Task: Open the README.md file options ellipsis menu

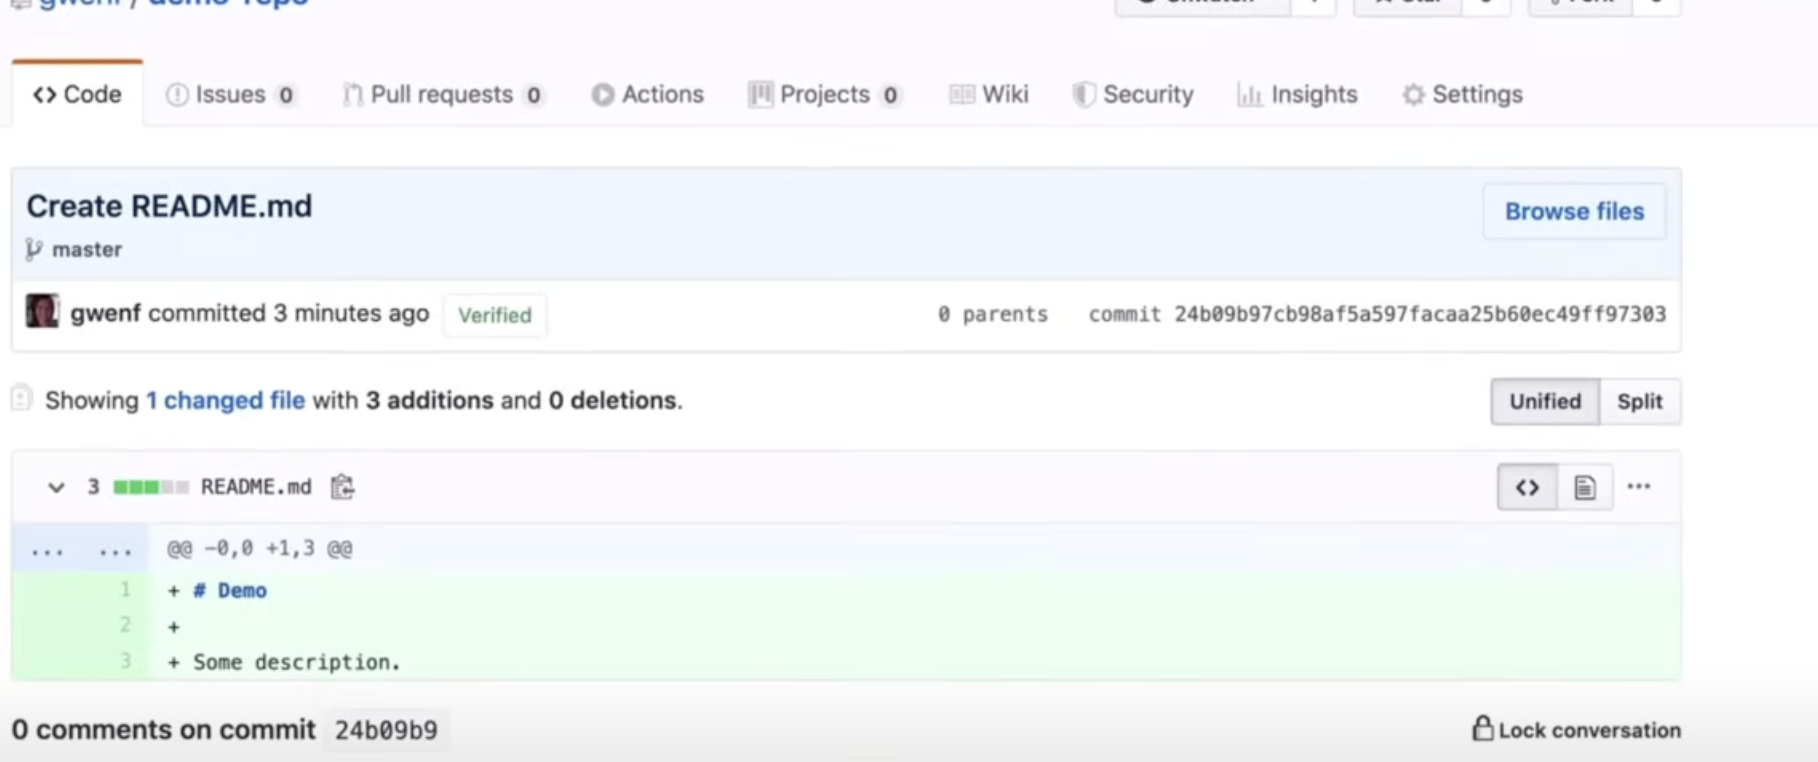Action: (x=1638, y=487)
